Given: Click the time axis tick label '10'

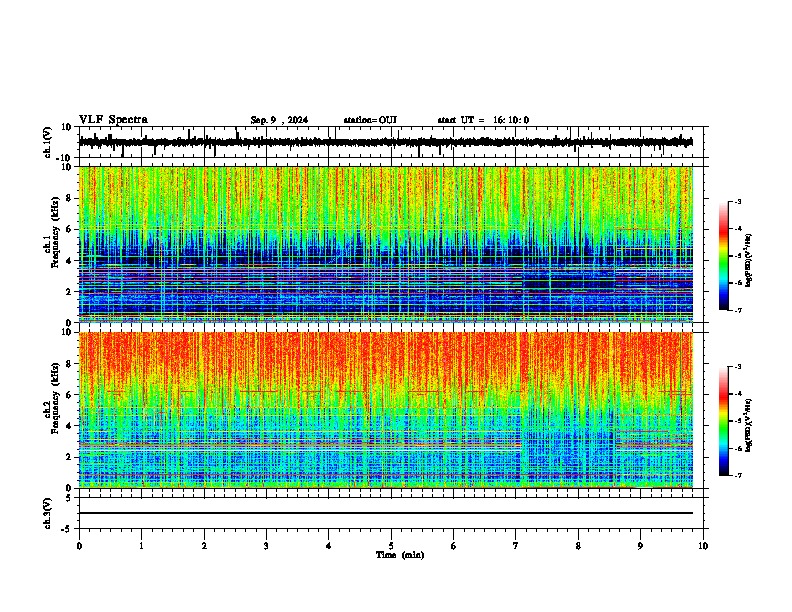Looking at the screenshot, I should click(x=703, y=546).
